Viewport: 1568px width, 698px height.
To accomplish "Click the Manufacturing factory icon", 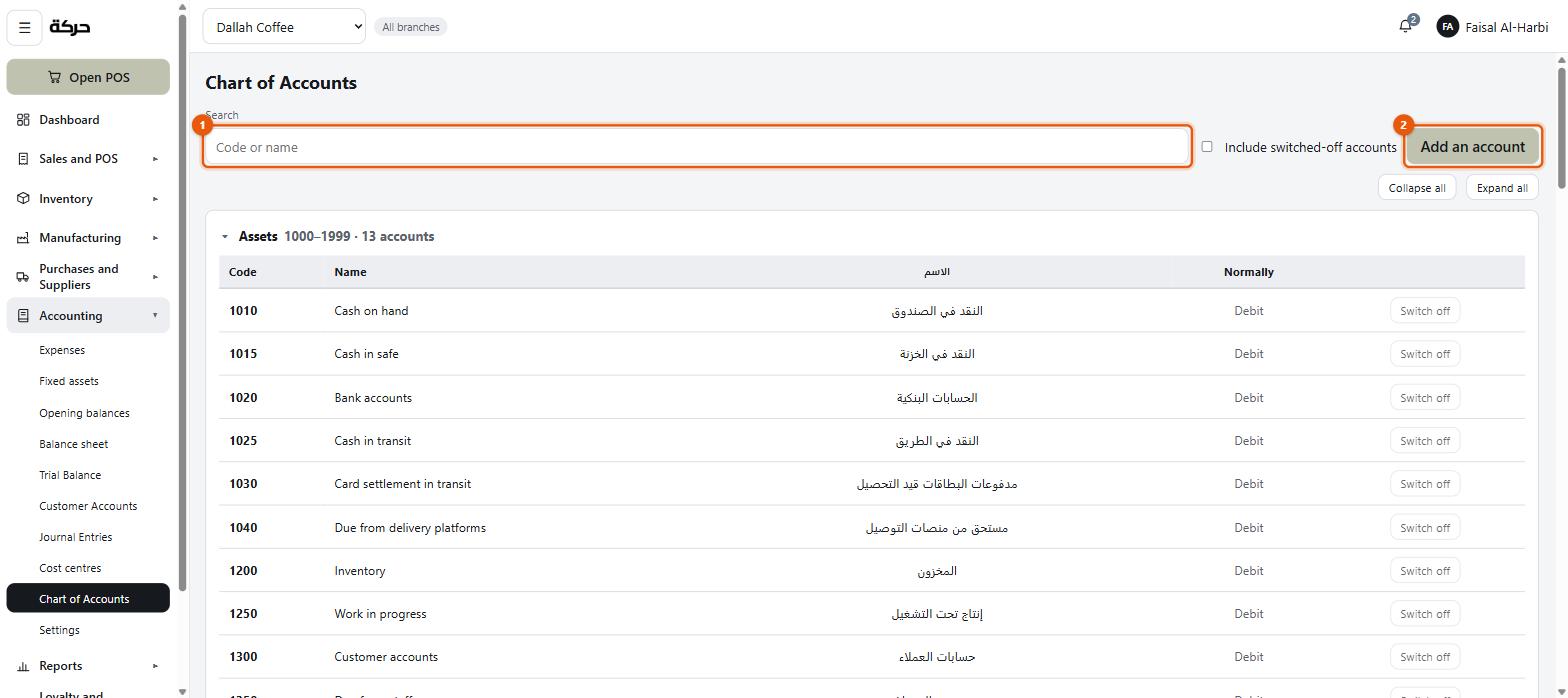I will [x=23, y=238].
